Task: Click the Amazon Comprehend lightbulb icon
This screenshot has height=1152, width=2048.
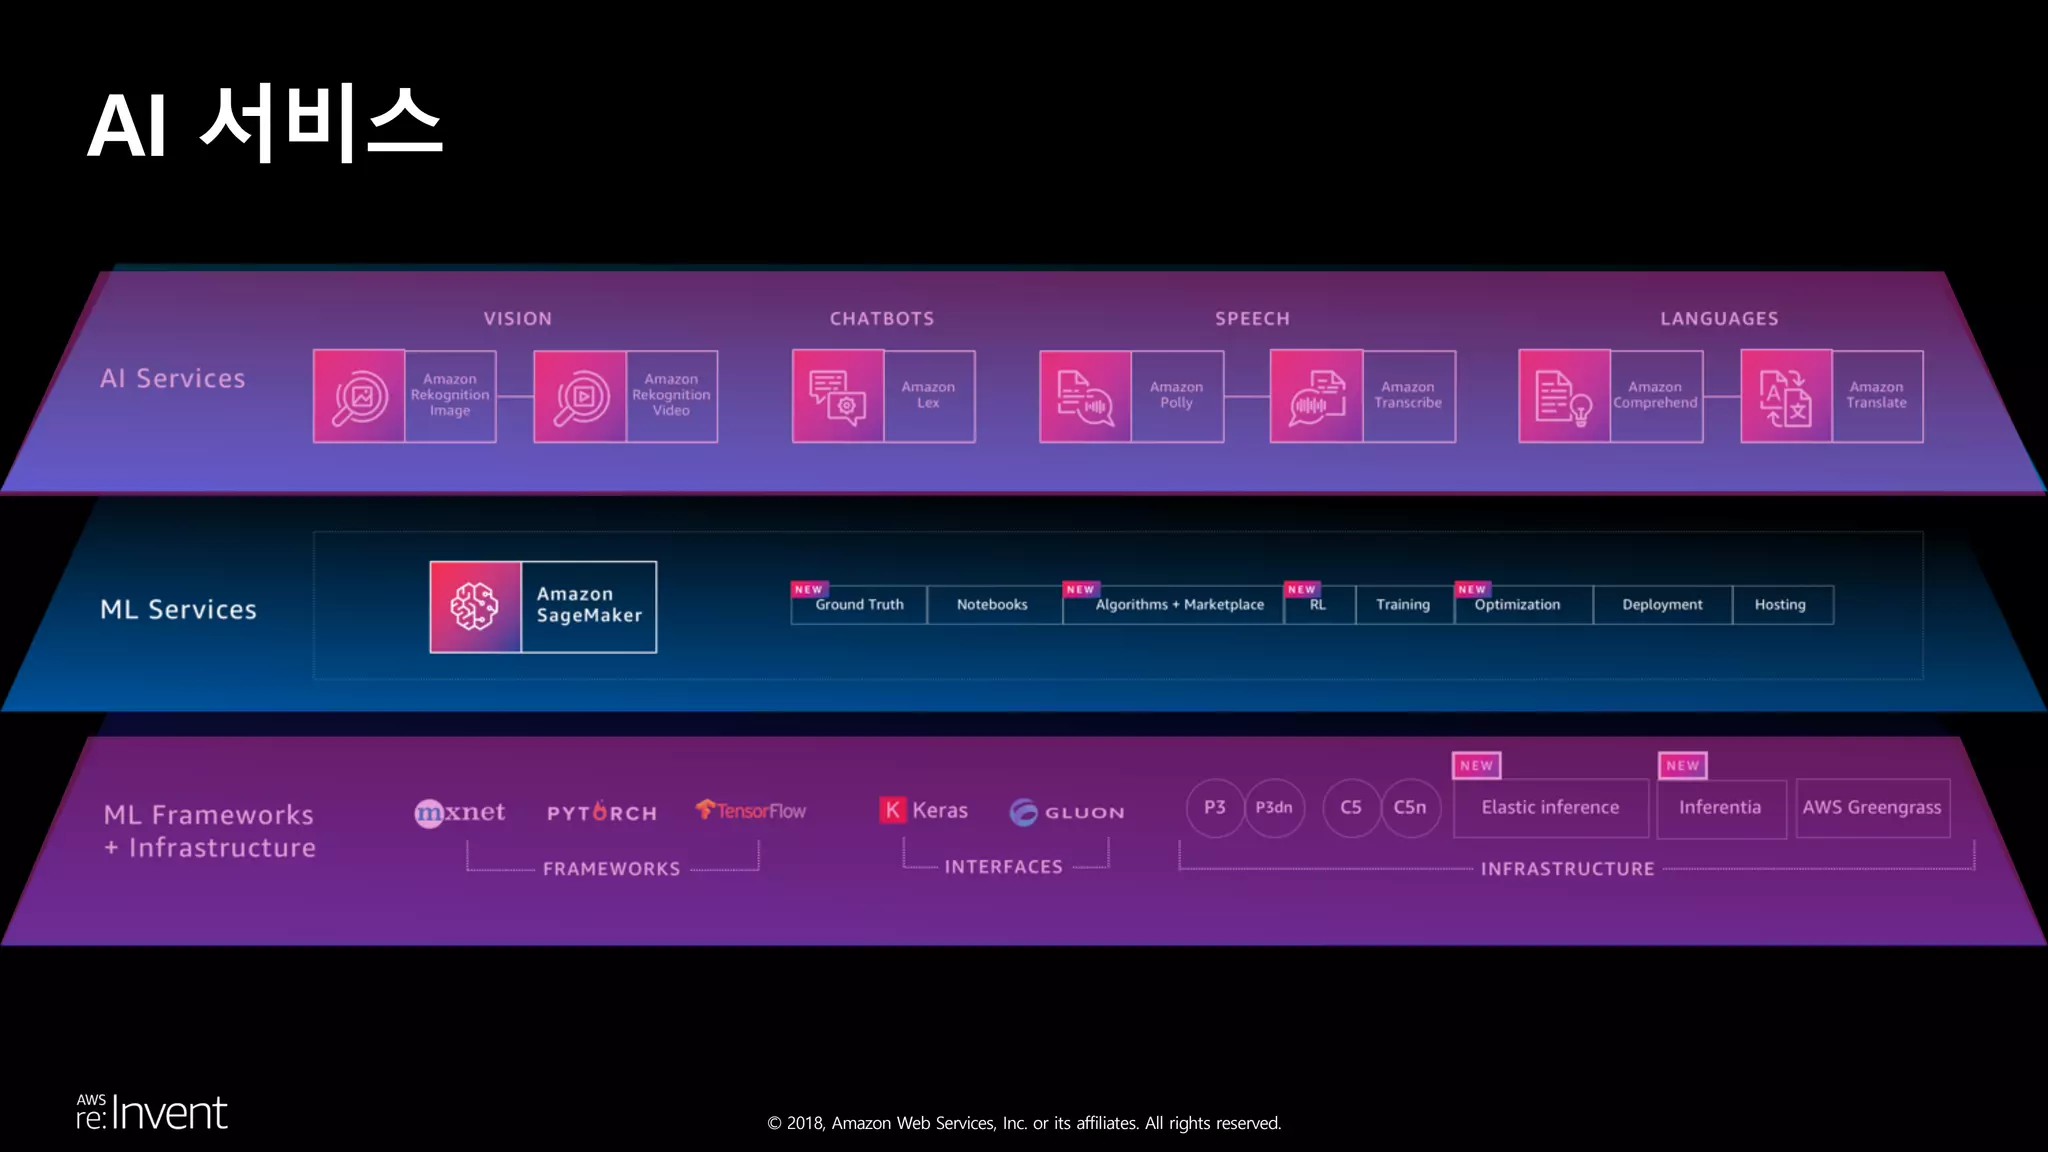Action: point(1564,396)
